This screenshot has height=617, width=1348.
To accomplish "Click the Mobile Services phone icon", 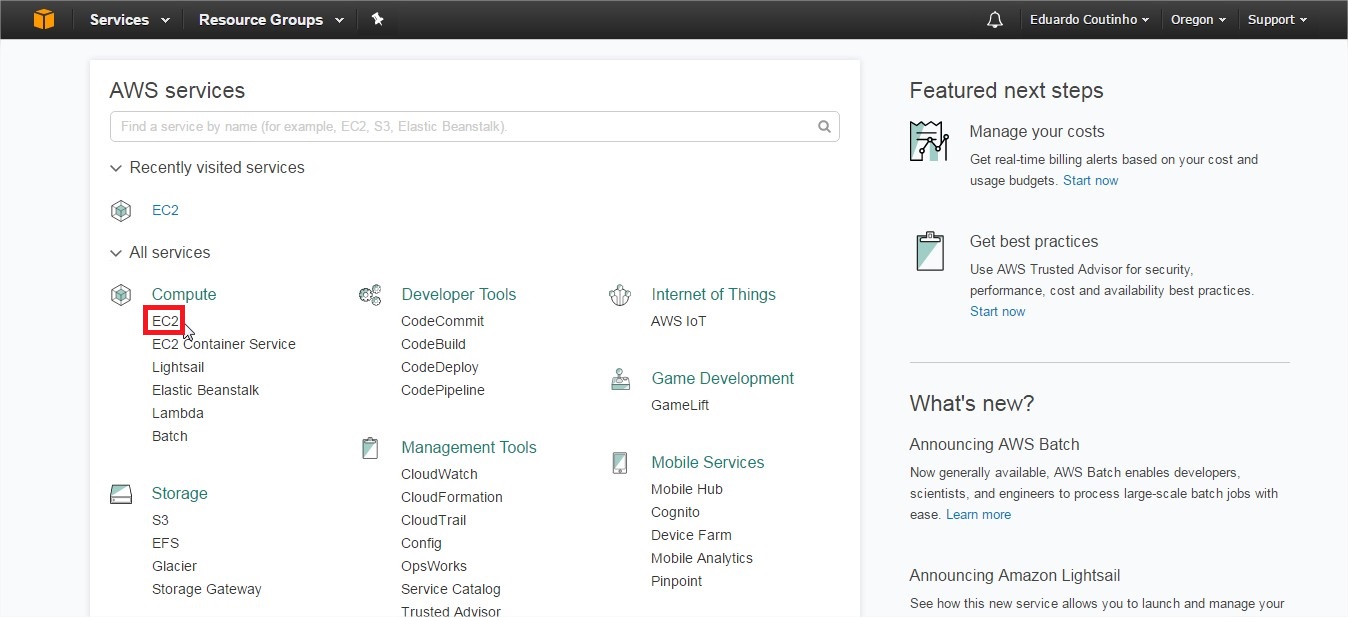I will click(620, 463).
